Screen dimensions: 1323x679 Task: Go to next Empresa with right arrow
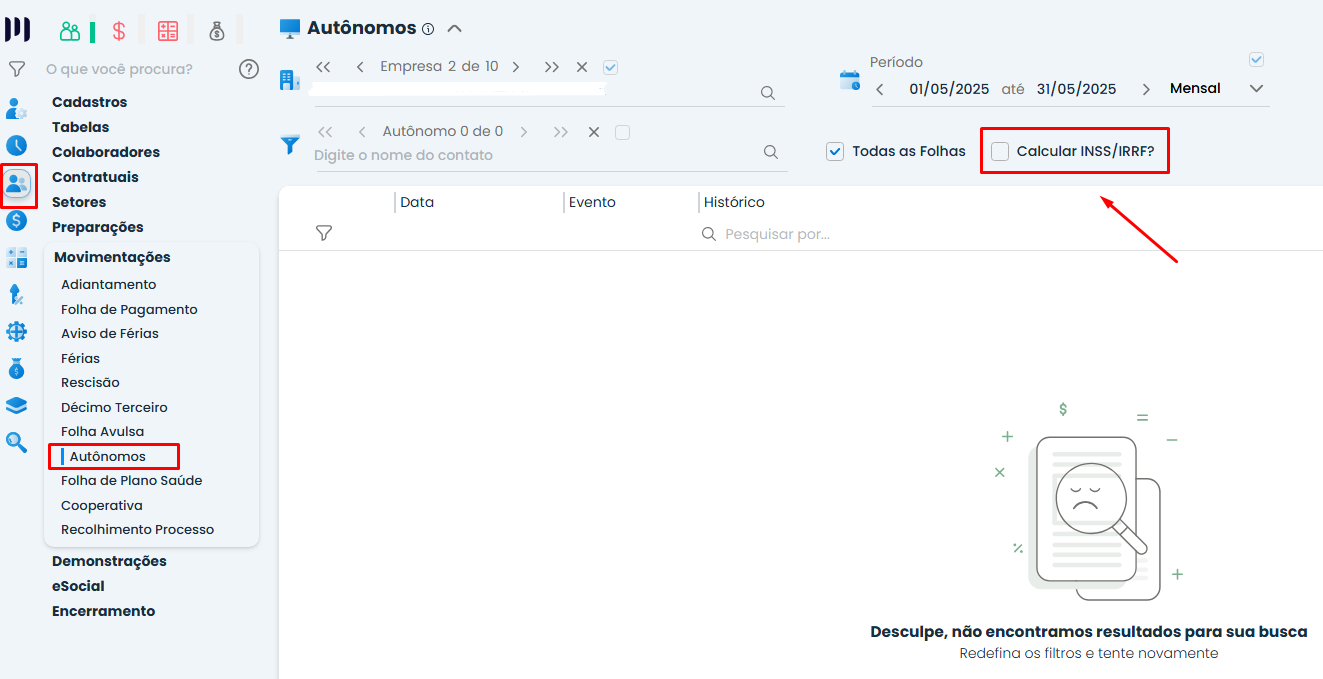(516, 67)
